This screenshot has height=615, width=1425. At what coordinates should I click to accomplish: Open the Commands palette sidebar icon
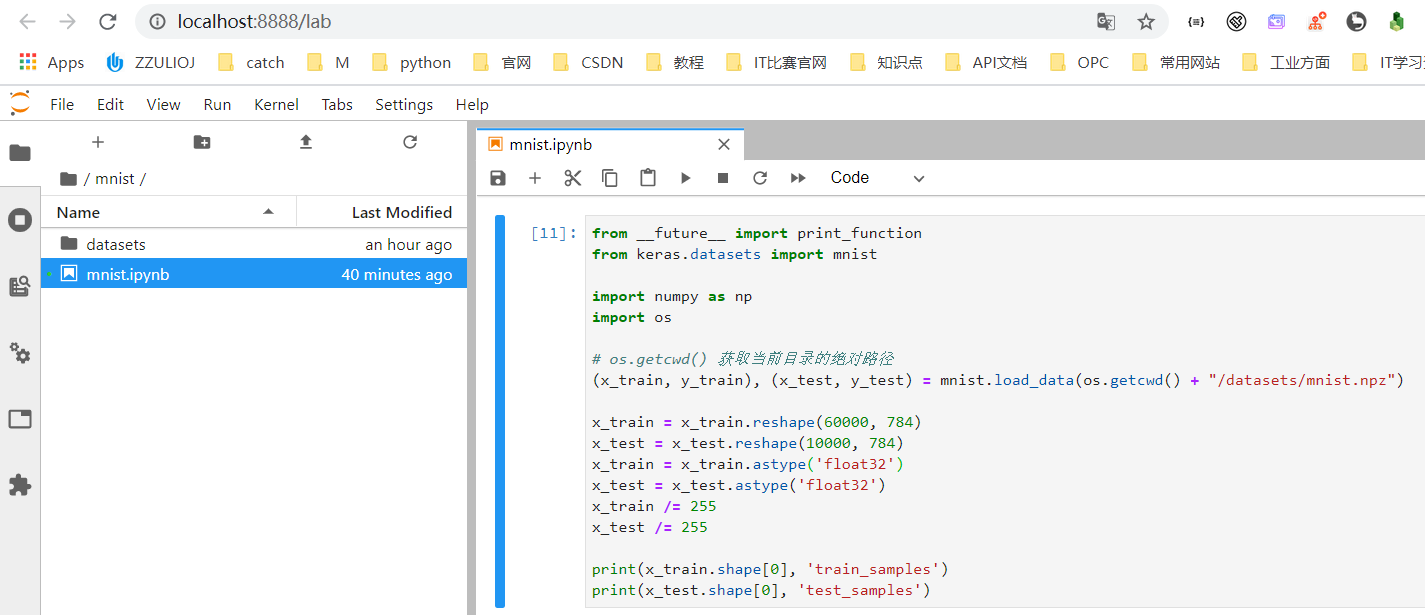(x=20, y=287)
